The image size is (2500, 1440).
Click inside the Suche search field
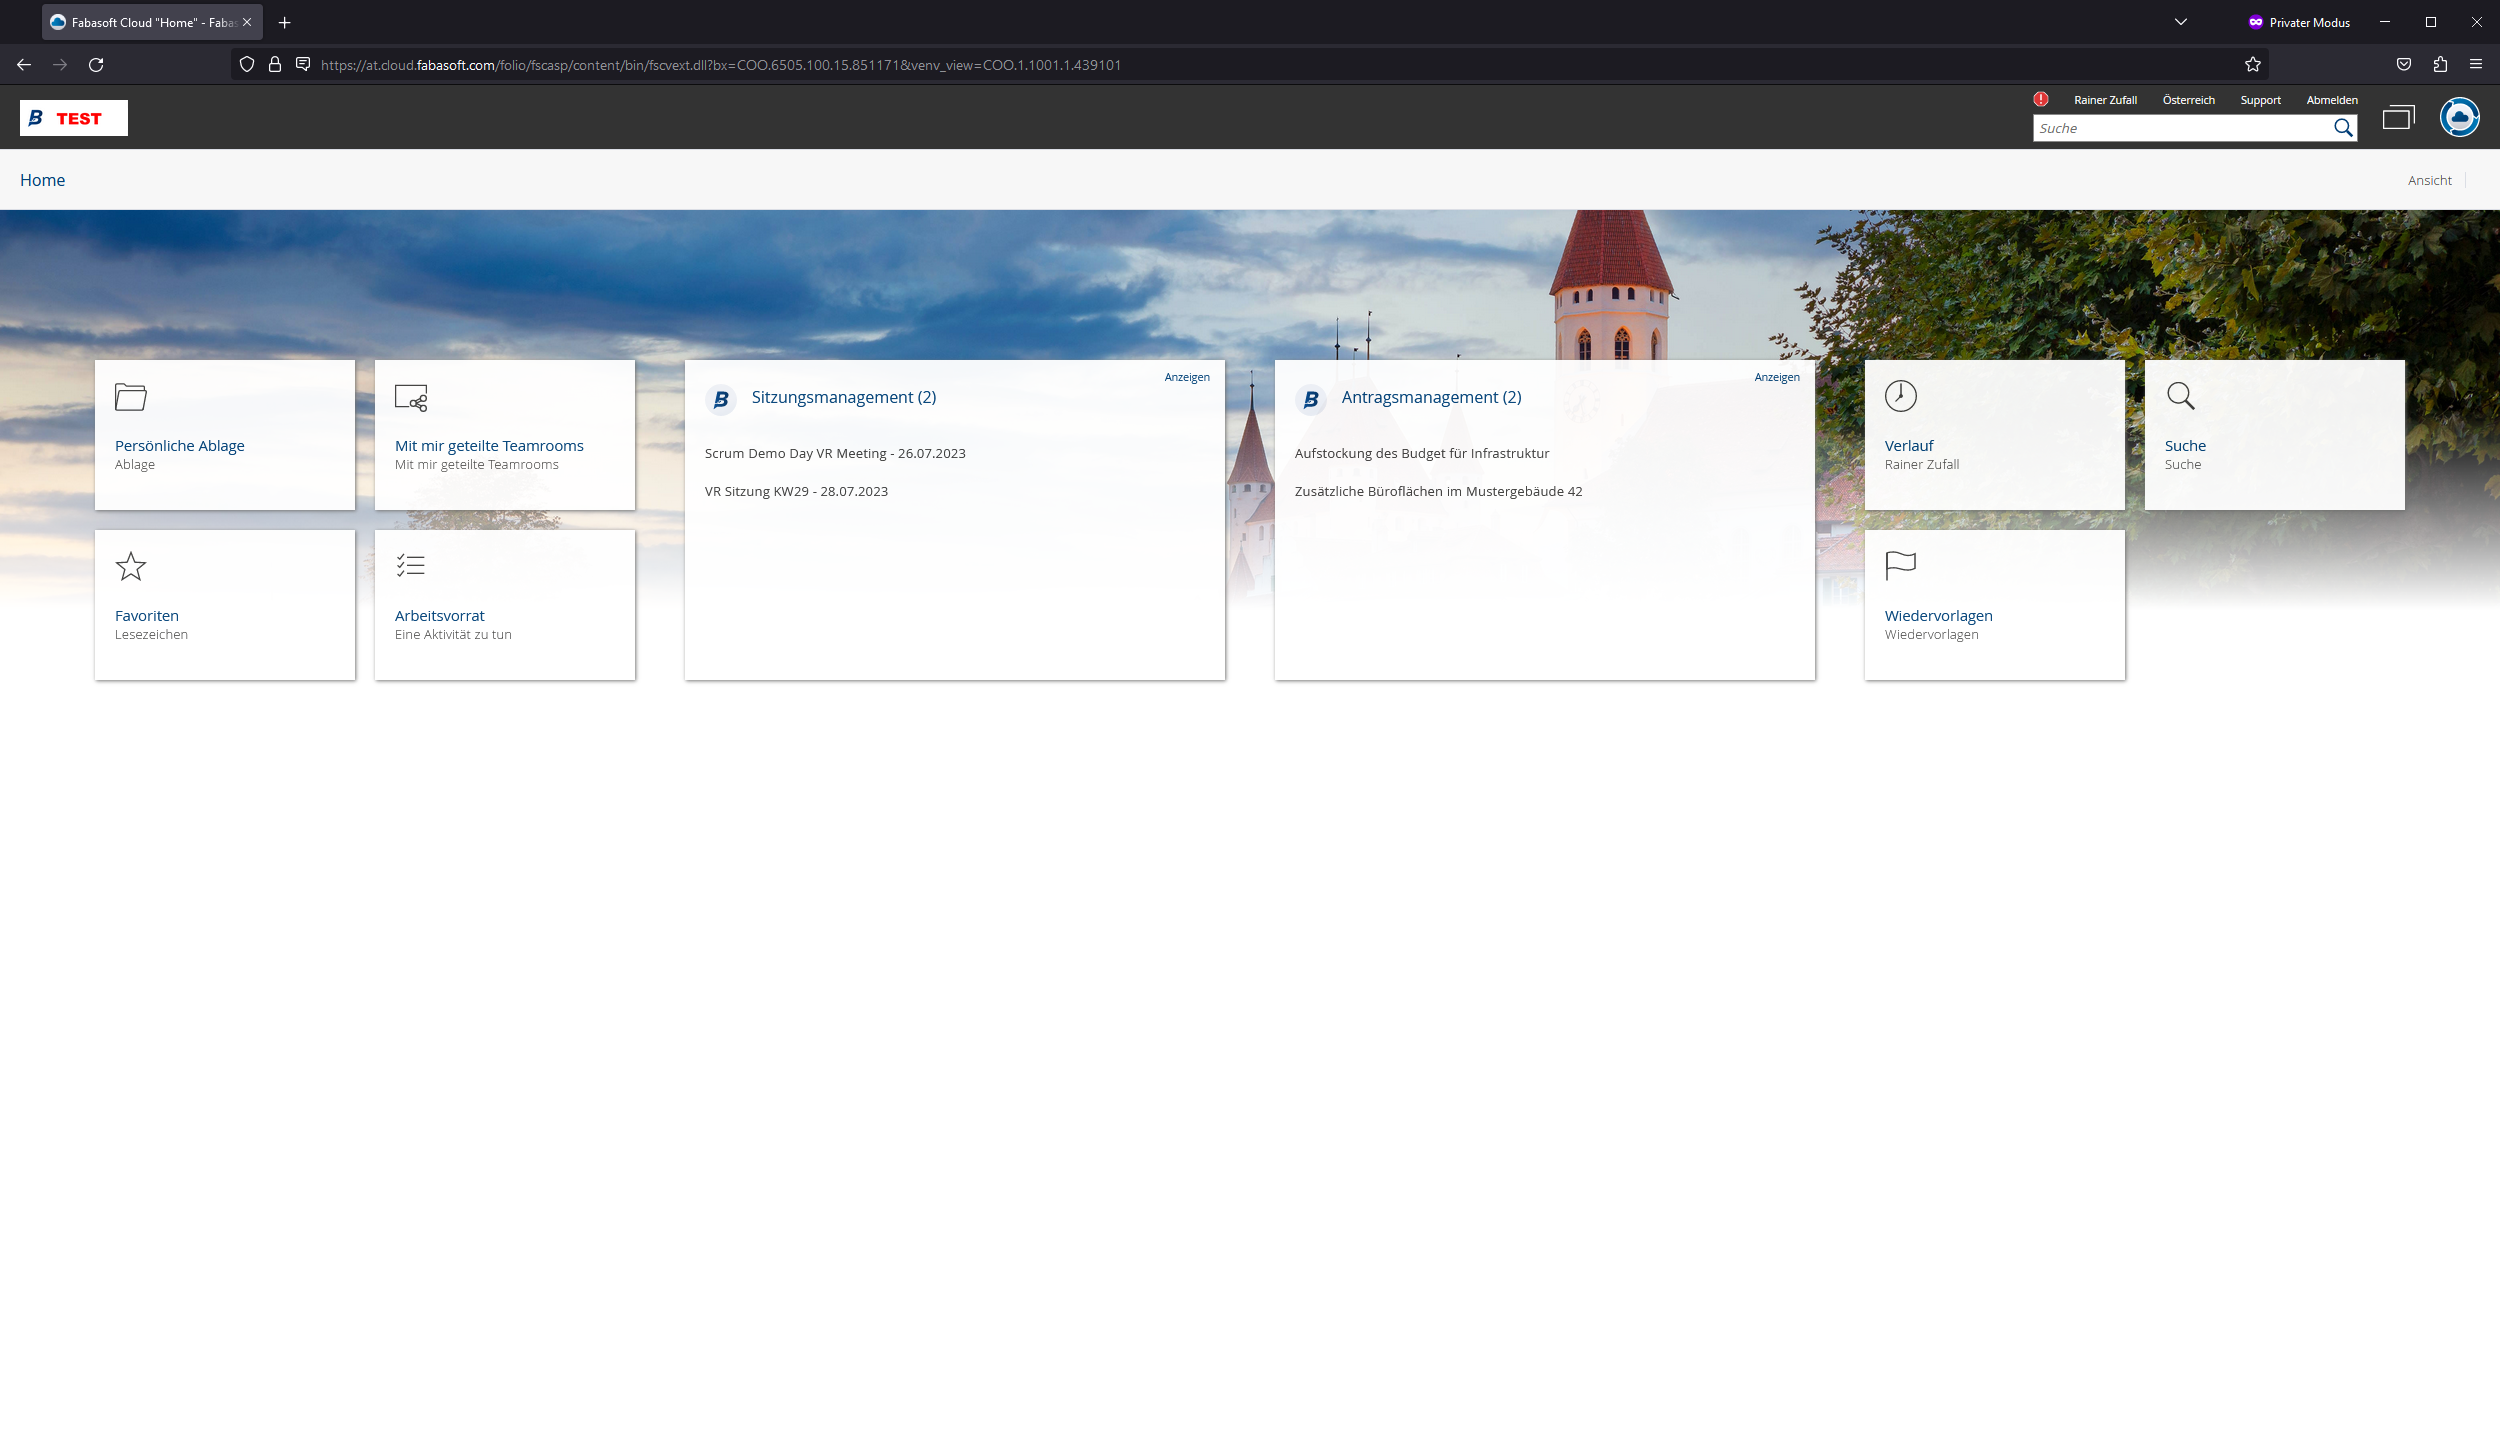[x=2150, y=127]
